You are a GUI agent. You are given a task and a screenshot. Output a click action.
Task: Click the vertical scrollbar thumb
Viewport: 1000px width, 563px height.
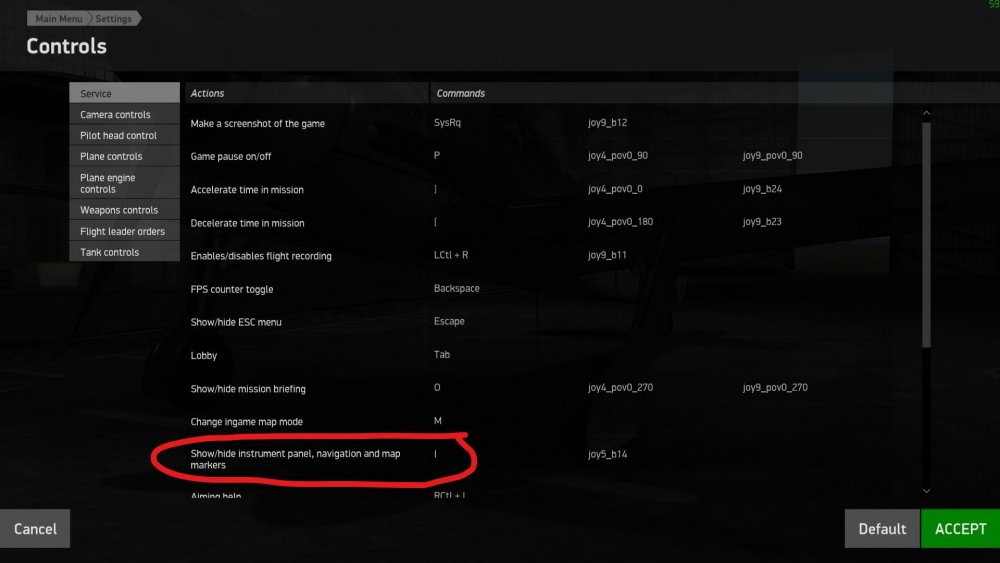click(x=926, y=235)
